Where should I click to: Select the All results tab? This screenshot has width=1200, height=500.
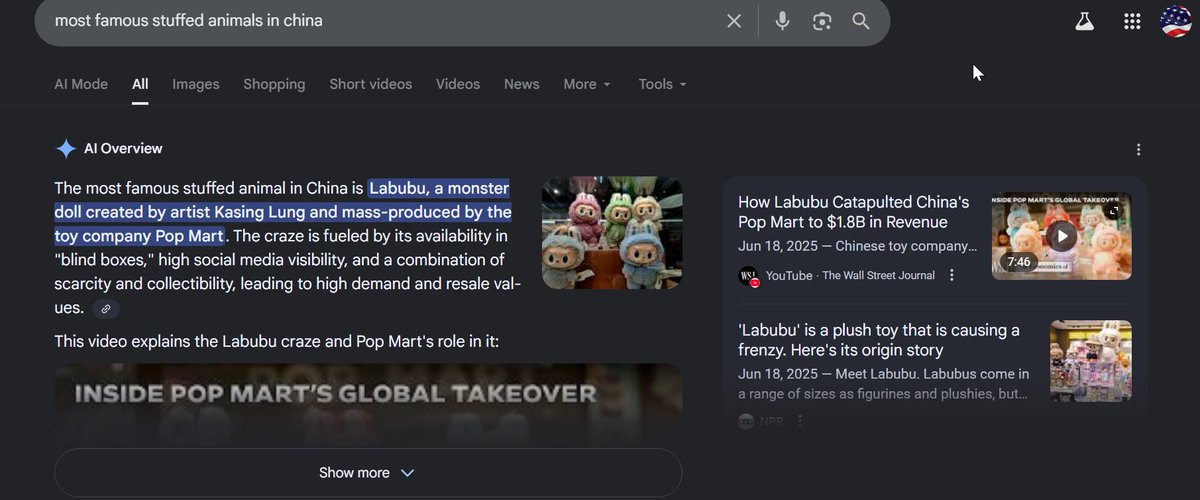click(140, 84)
